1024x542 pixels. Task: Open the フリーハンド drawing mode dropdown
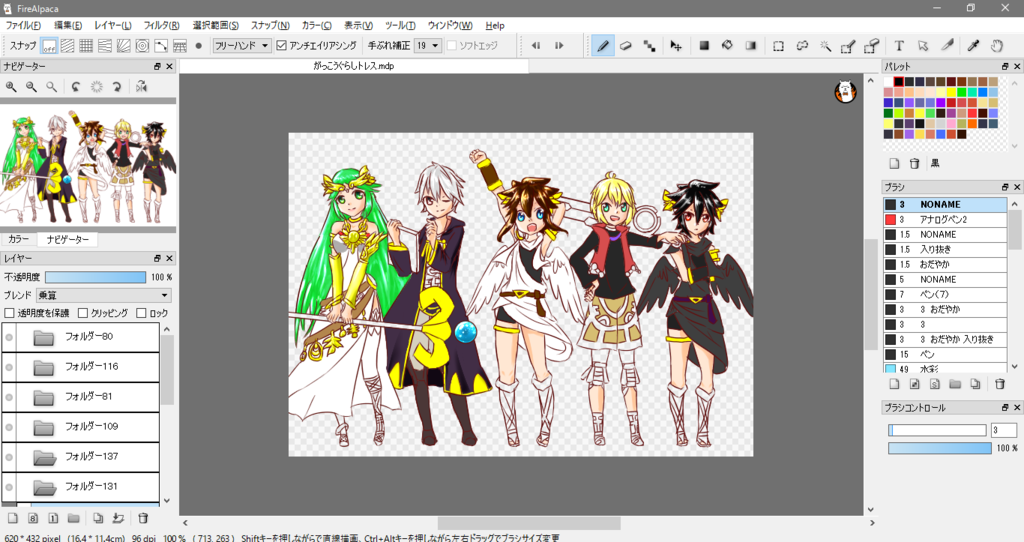tap(242, 46)
